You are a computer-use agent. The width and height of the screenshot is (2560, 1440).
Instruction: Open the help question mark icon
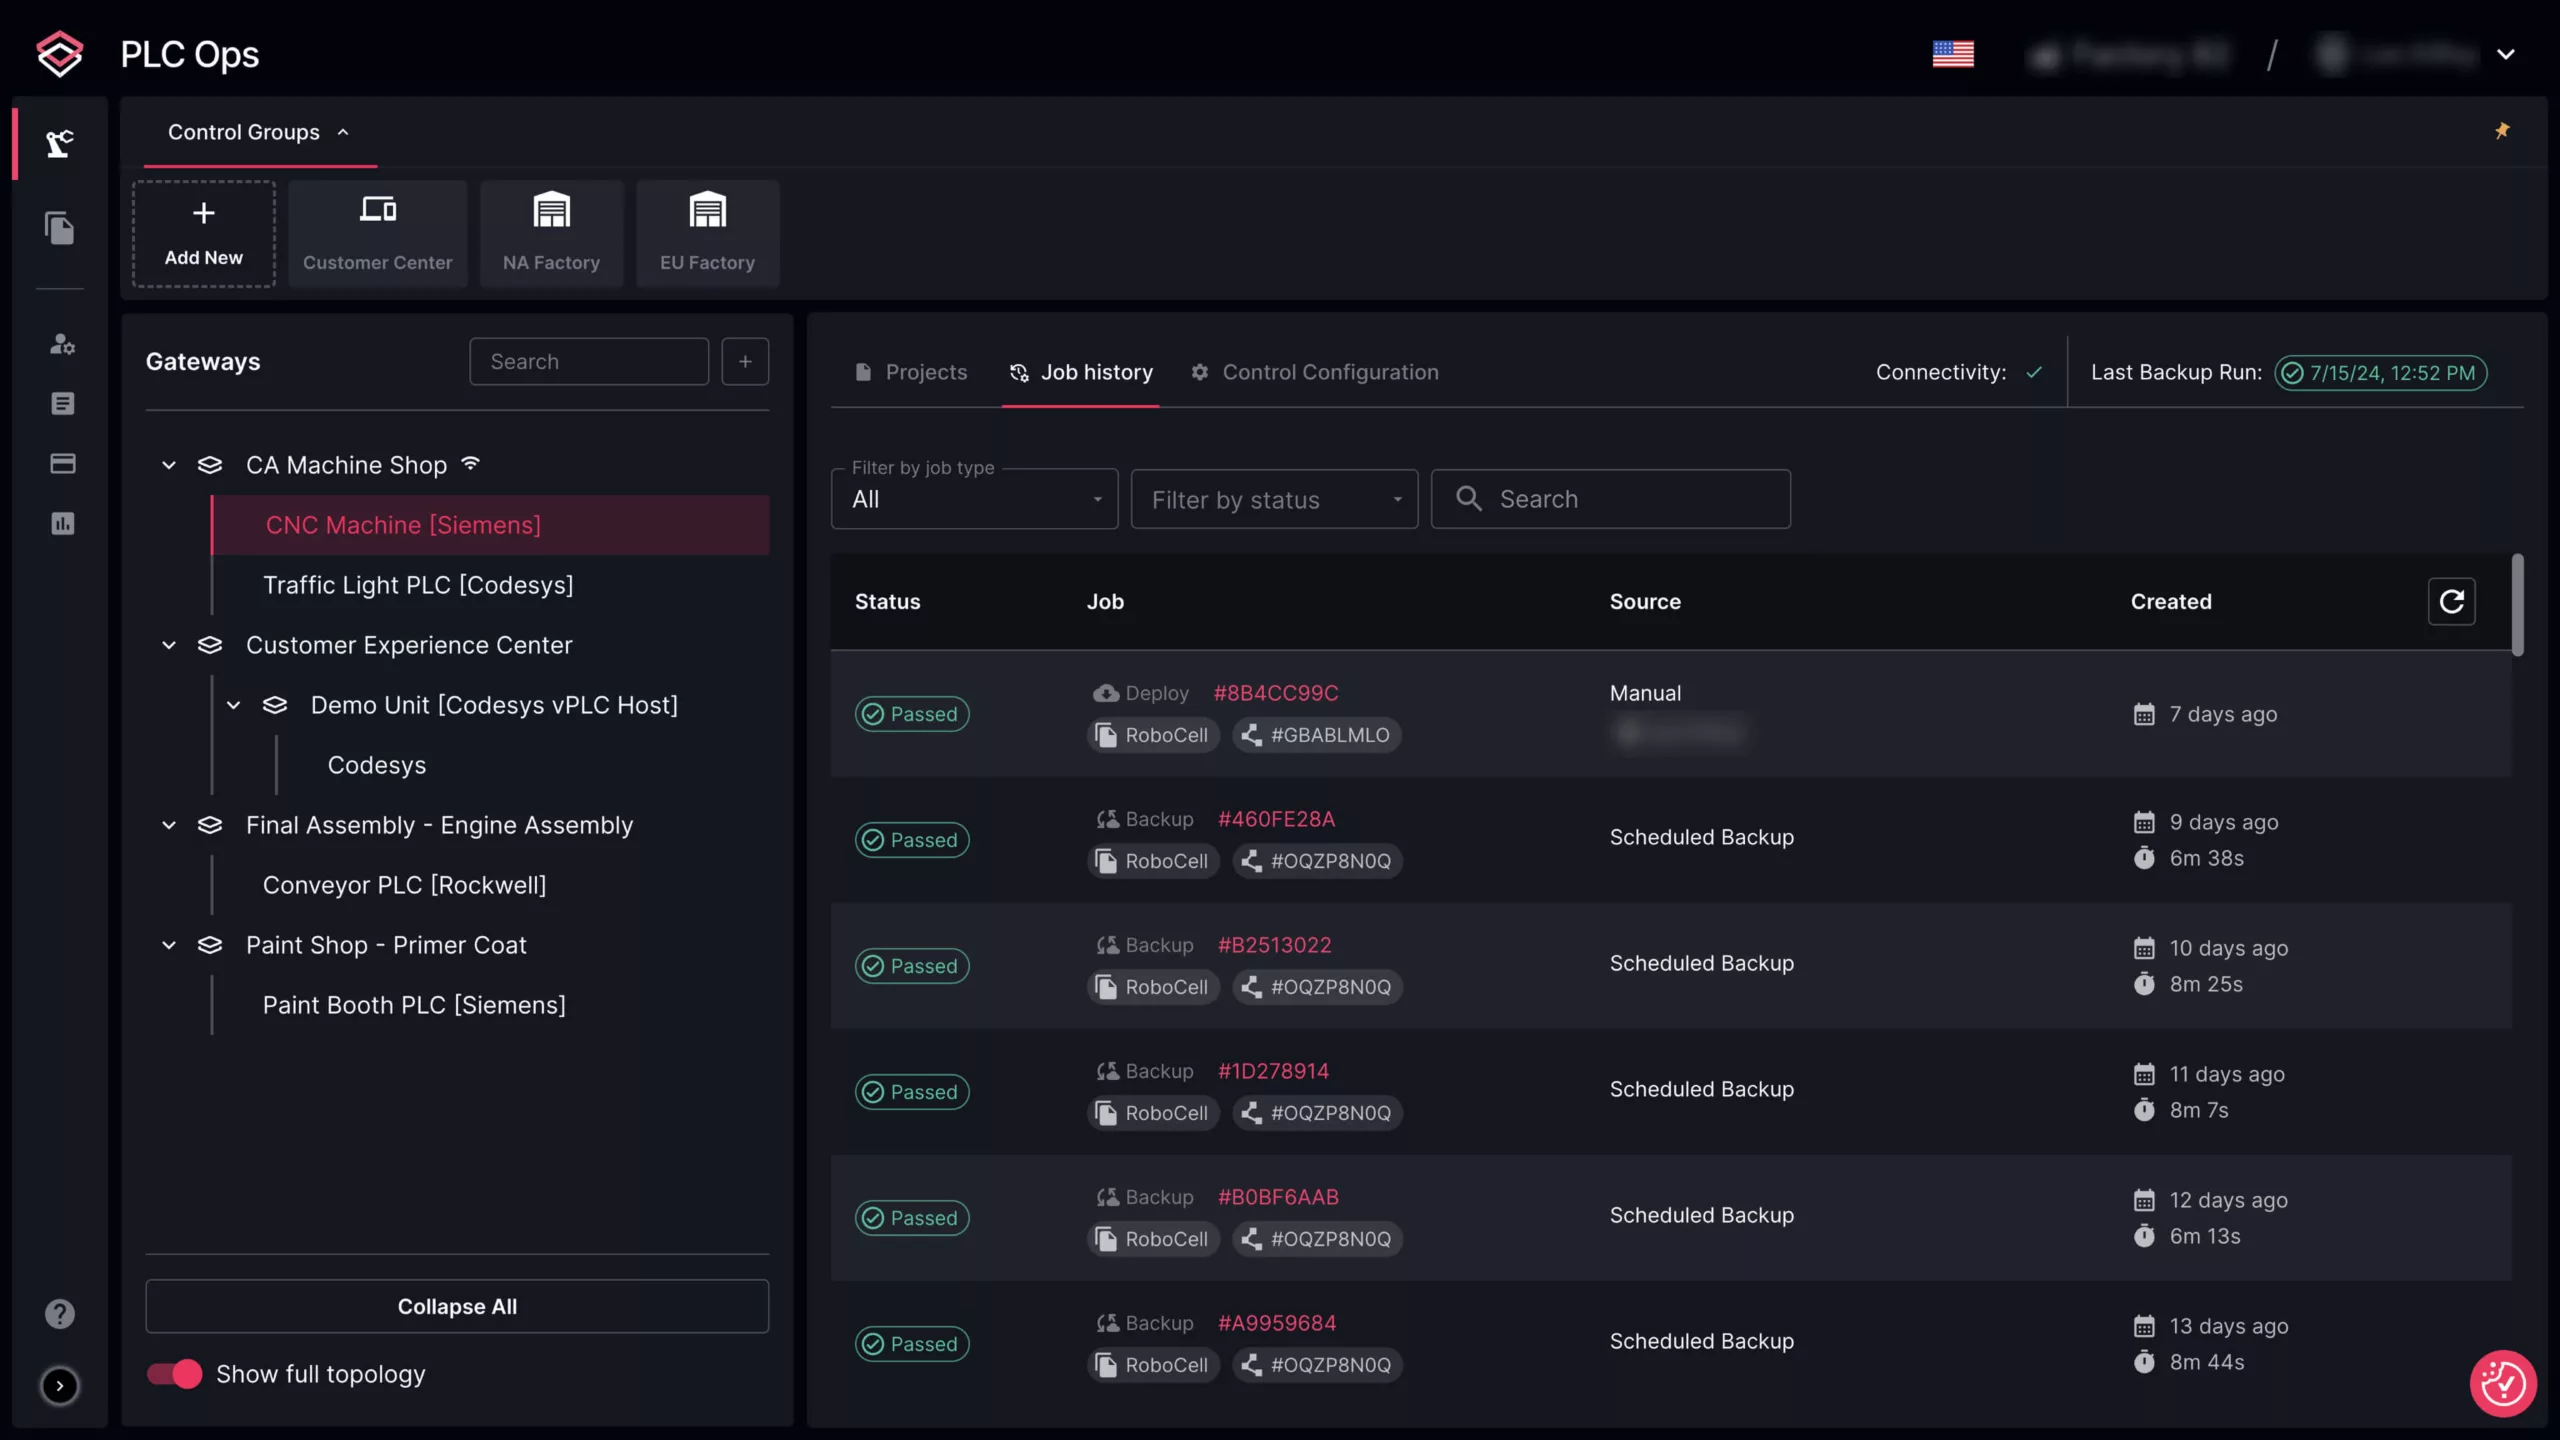pos(60,1313)
